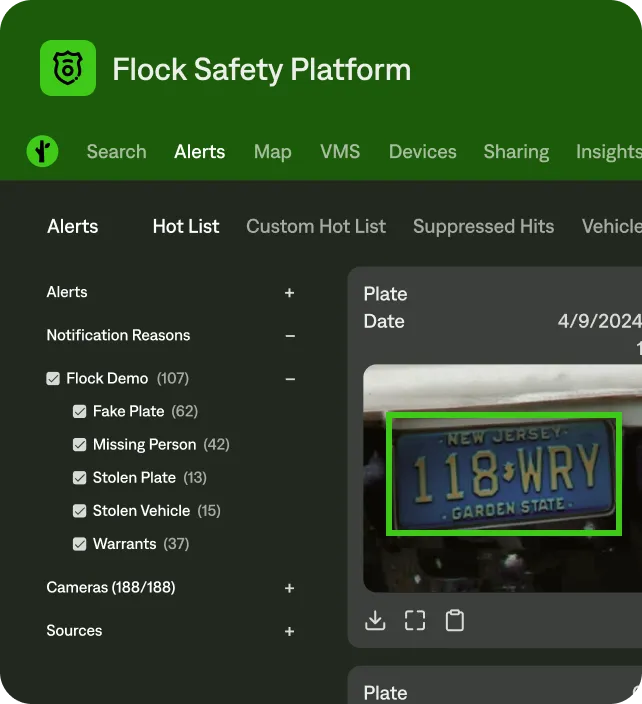Toggle the Flock Demo checkbox

53,378
